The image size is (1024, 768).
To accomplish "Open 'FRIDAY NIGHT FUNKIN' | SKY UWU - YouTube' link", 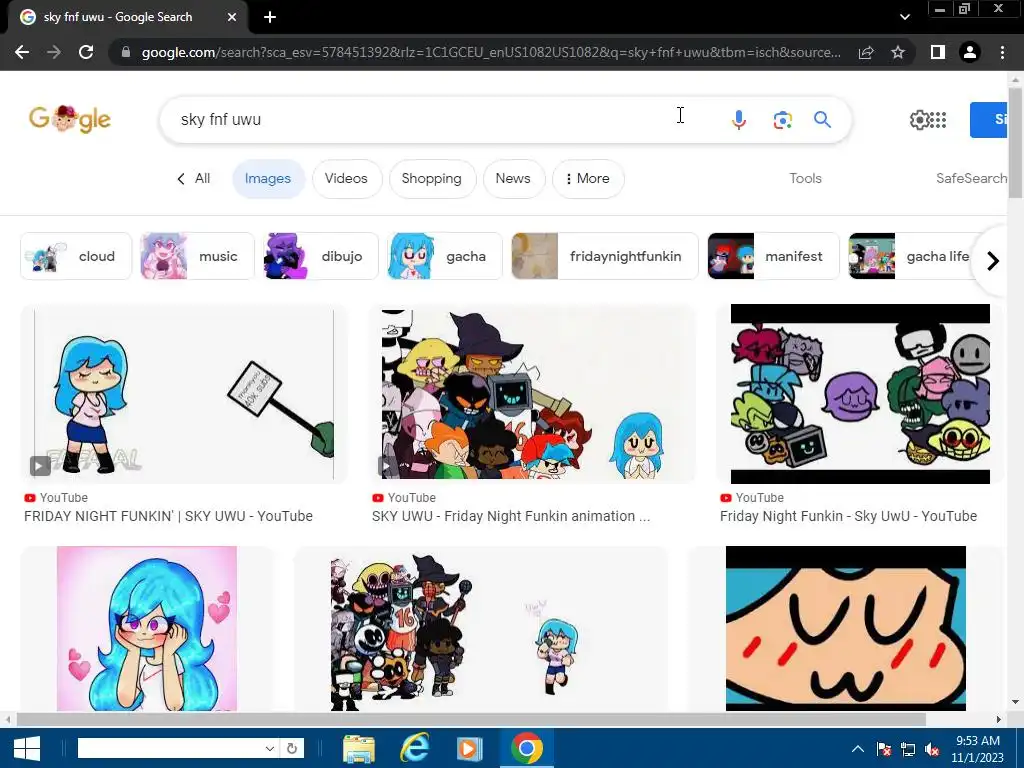I will tap(168, 516).
